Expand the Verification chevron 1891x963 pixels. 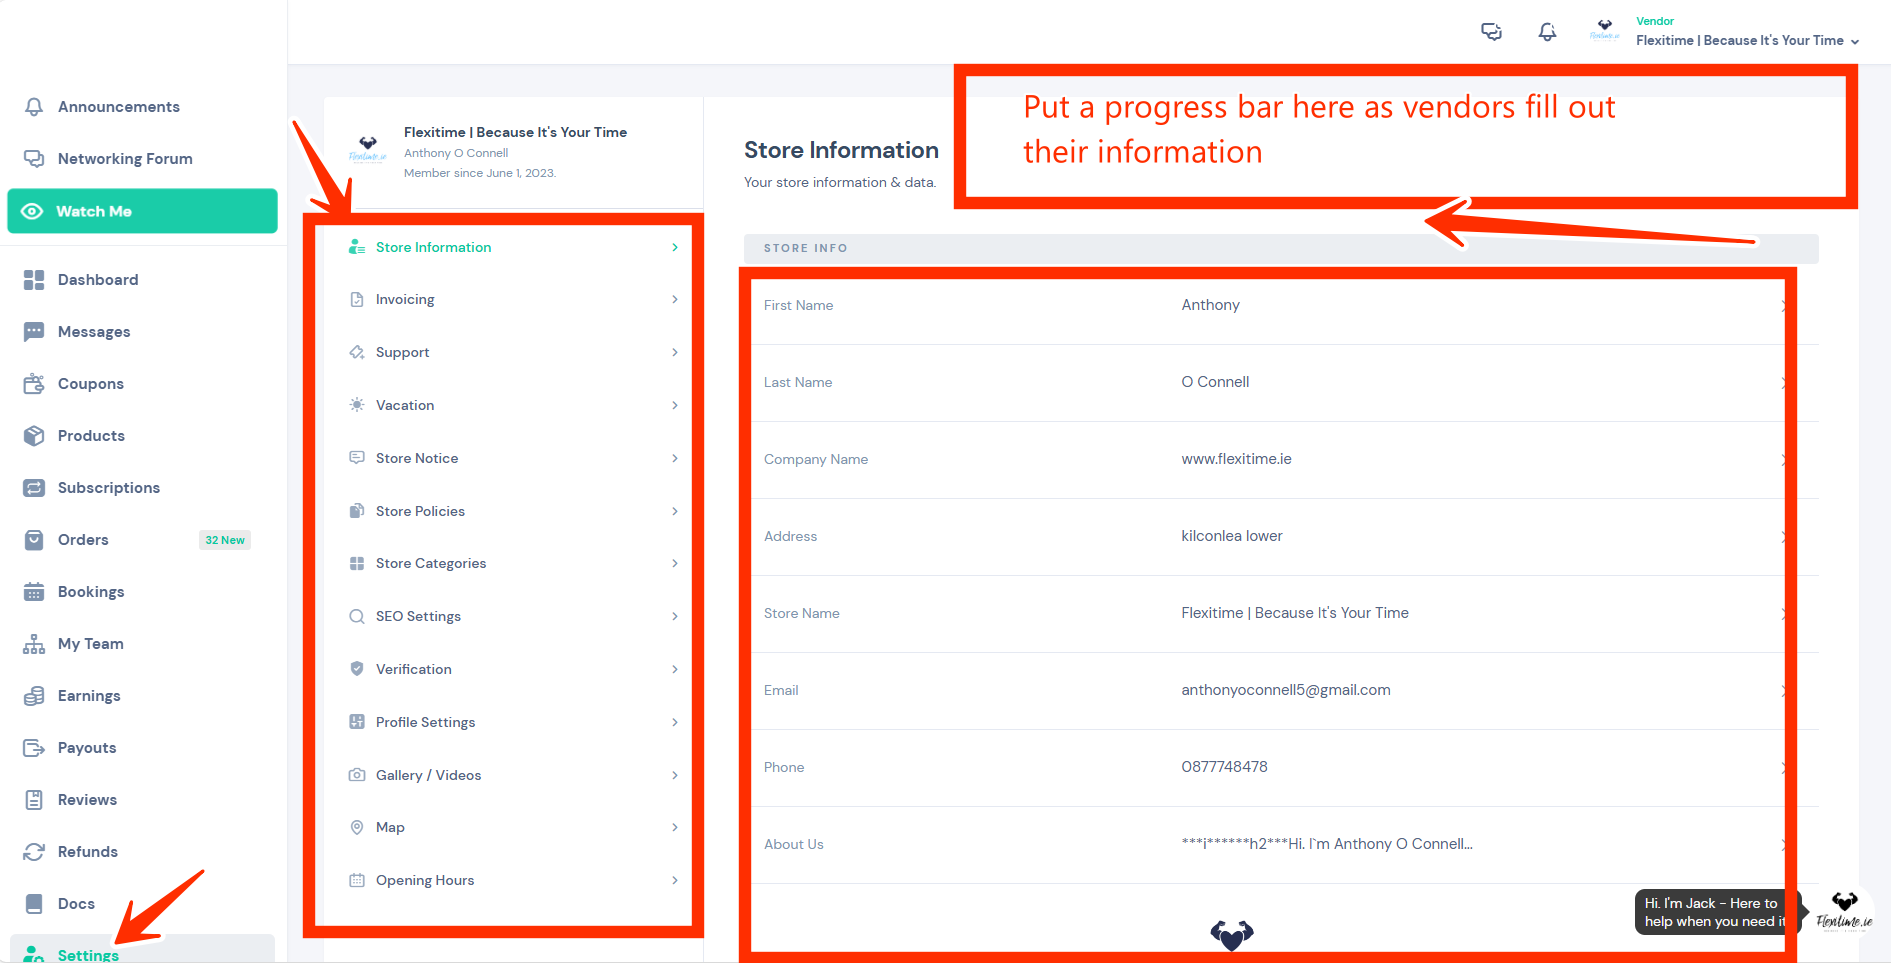point(675,669)
